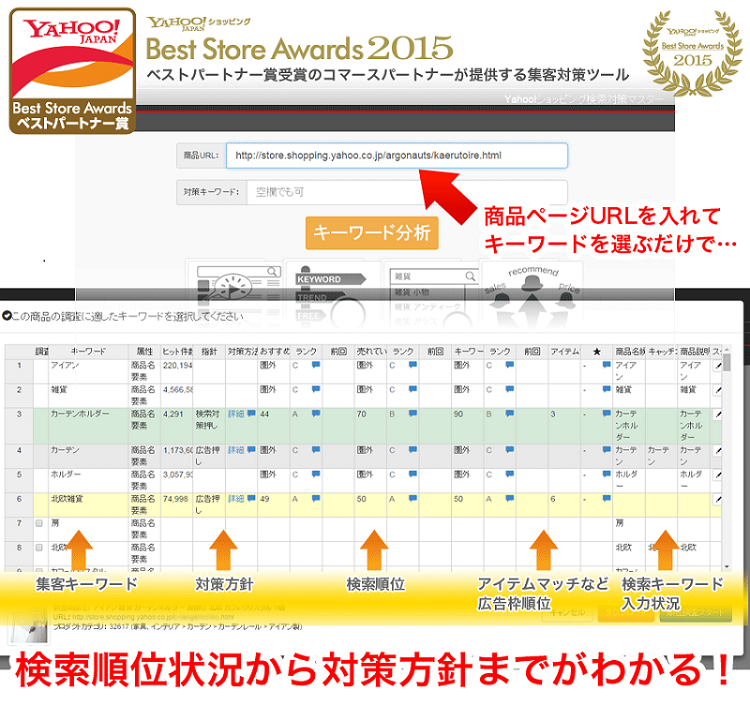The height and width of the screenshot is (705, 750).
Task: Select the アイアン keyword cell in row 1
Action: (88, 371)
